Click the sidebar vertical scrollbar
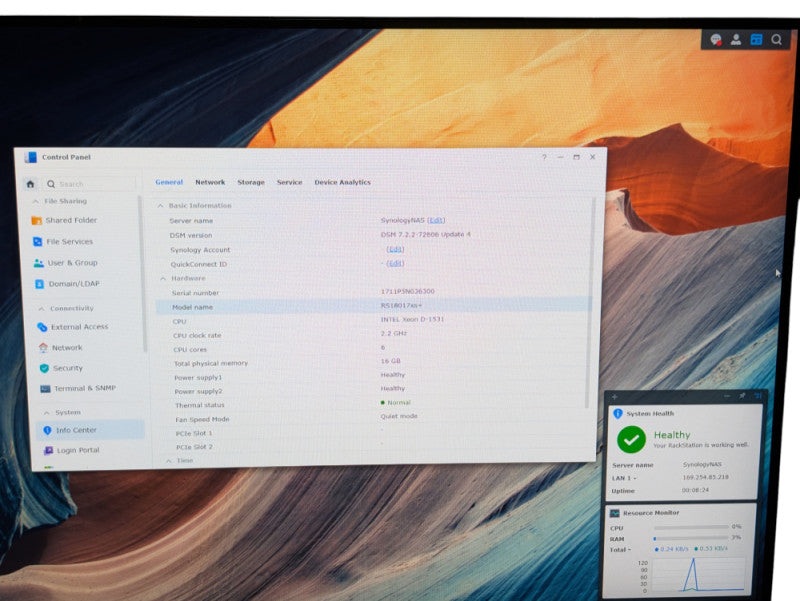 142,274
